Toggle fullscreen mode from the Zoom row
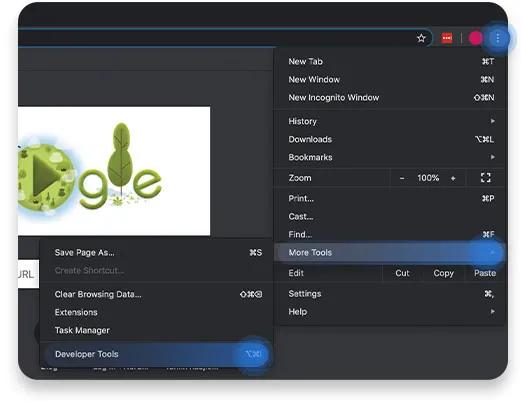 pyautogui.click(x=486, y=178)
